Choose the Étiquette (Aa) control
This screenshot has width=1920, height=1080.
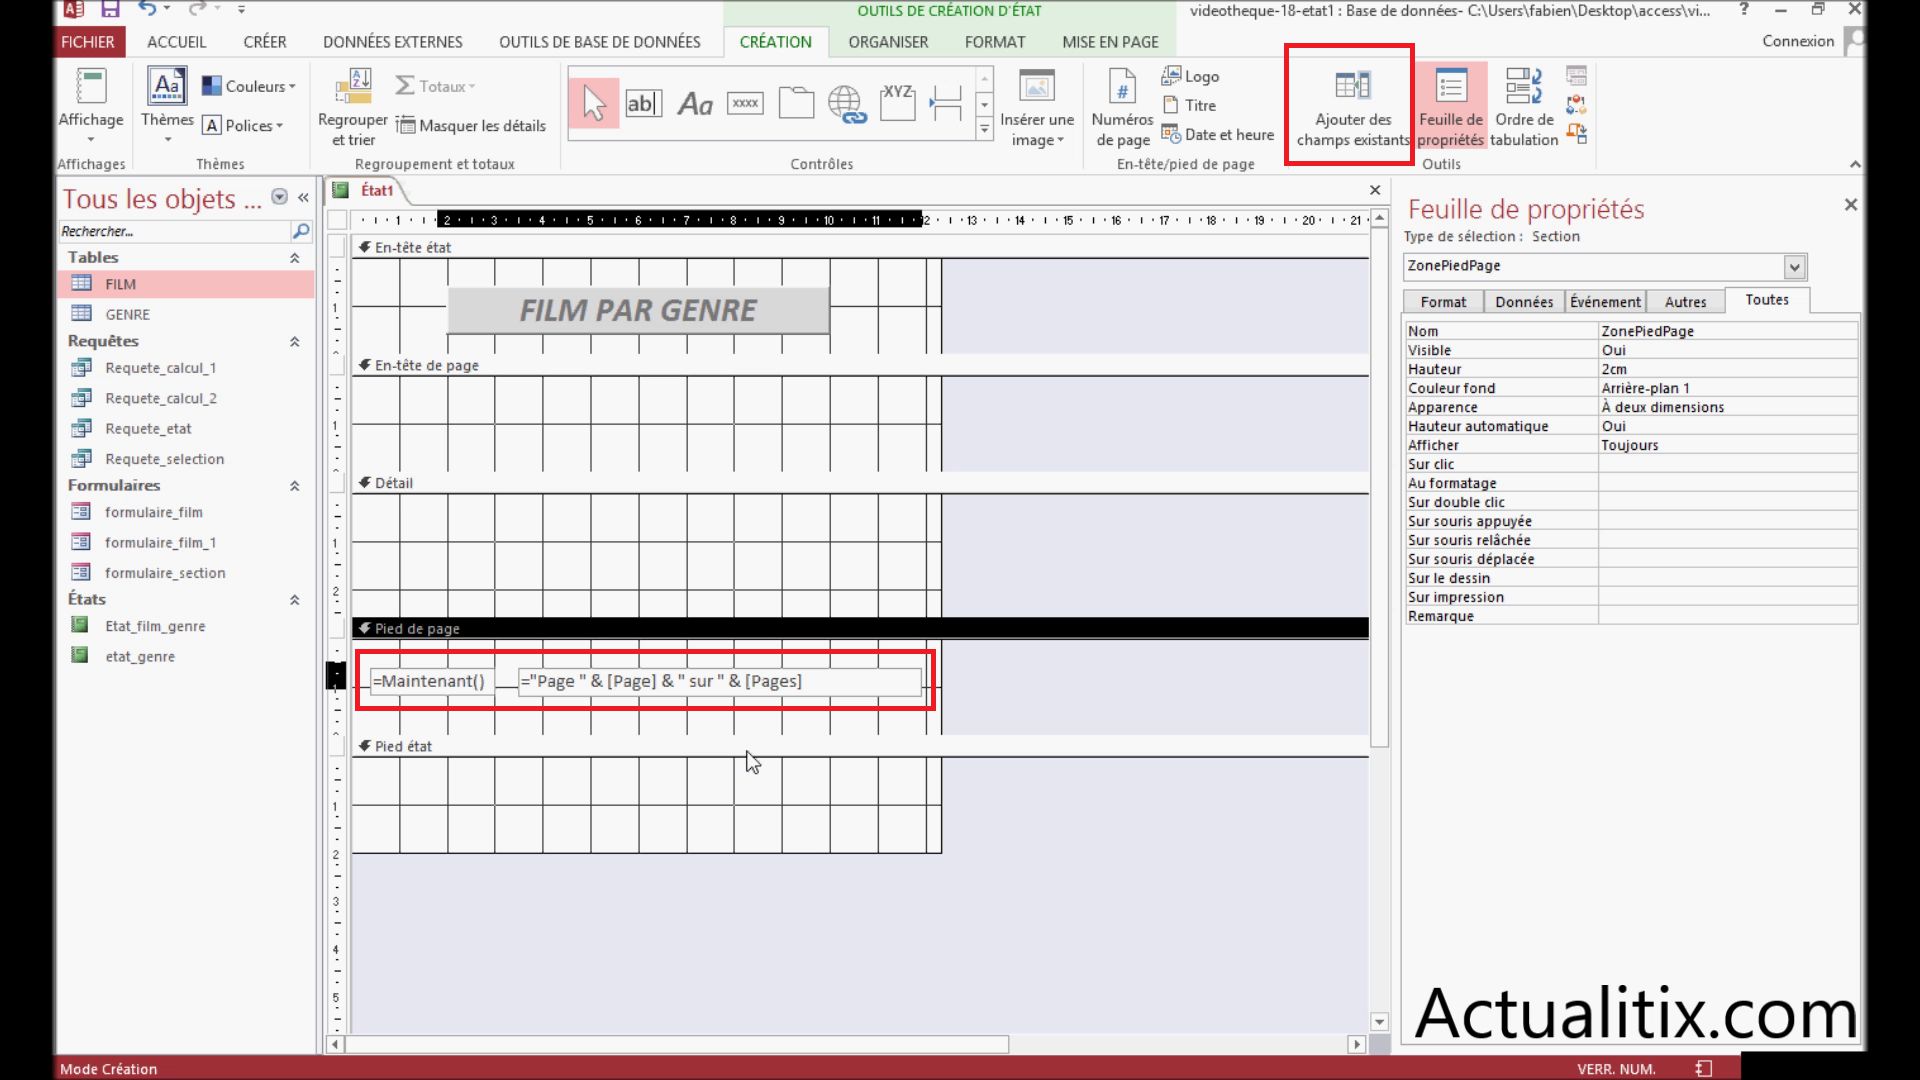[x=695, y=103]
